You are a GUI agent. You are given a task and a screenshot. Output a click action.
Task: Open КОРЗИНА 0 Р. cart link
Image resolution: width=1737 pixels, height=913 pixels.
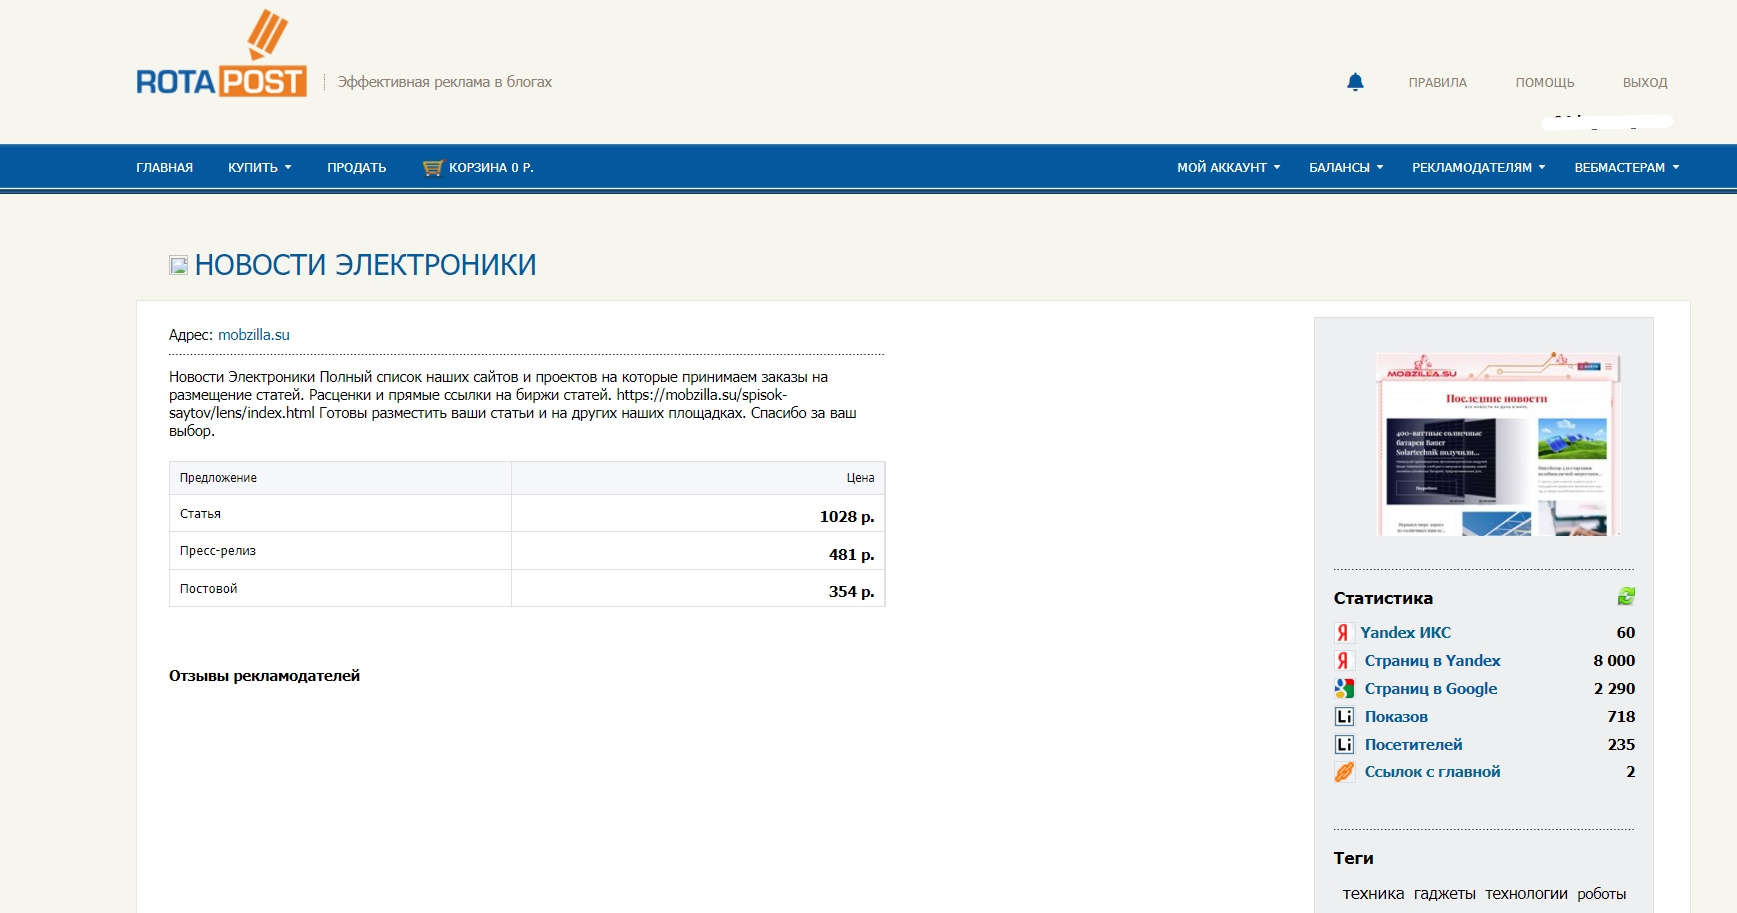(491, 168)
